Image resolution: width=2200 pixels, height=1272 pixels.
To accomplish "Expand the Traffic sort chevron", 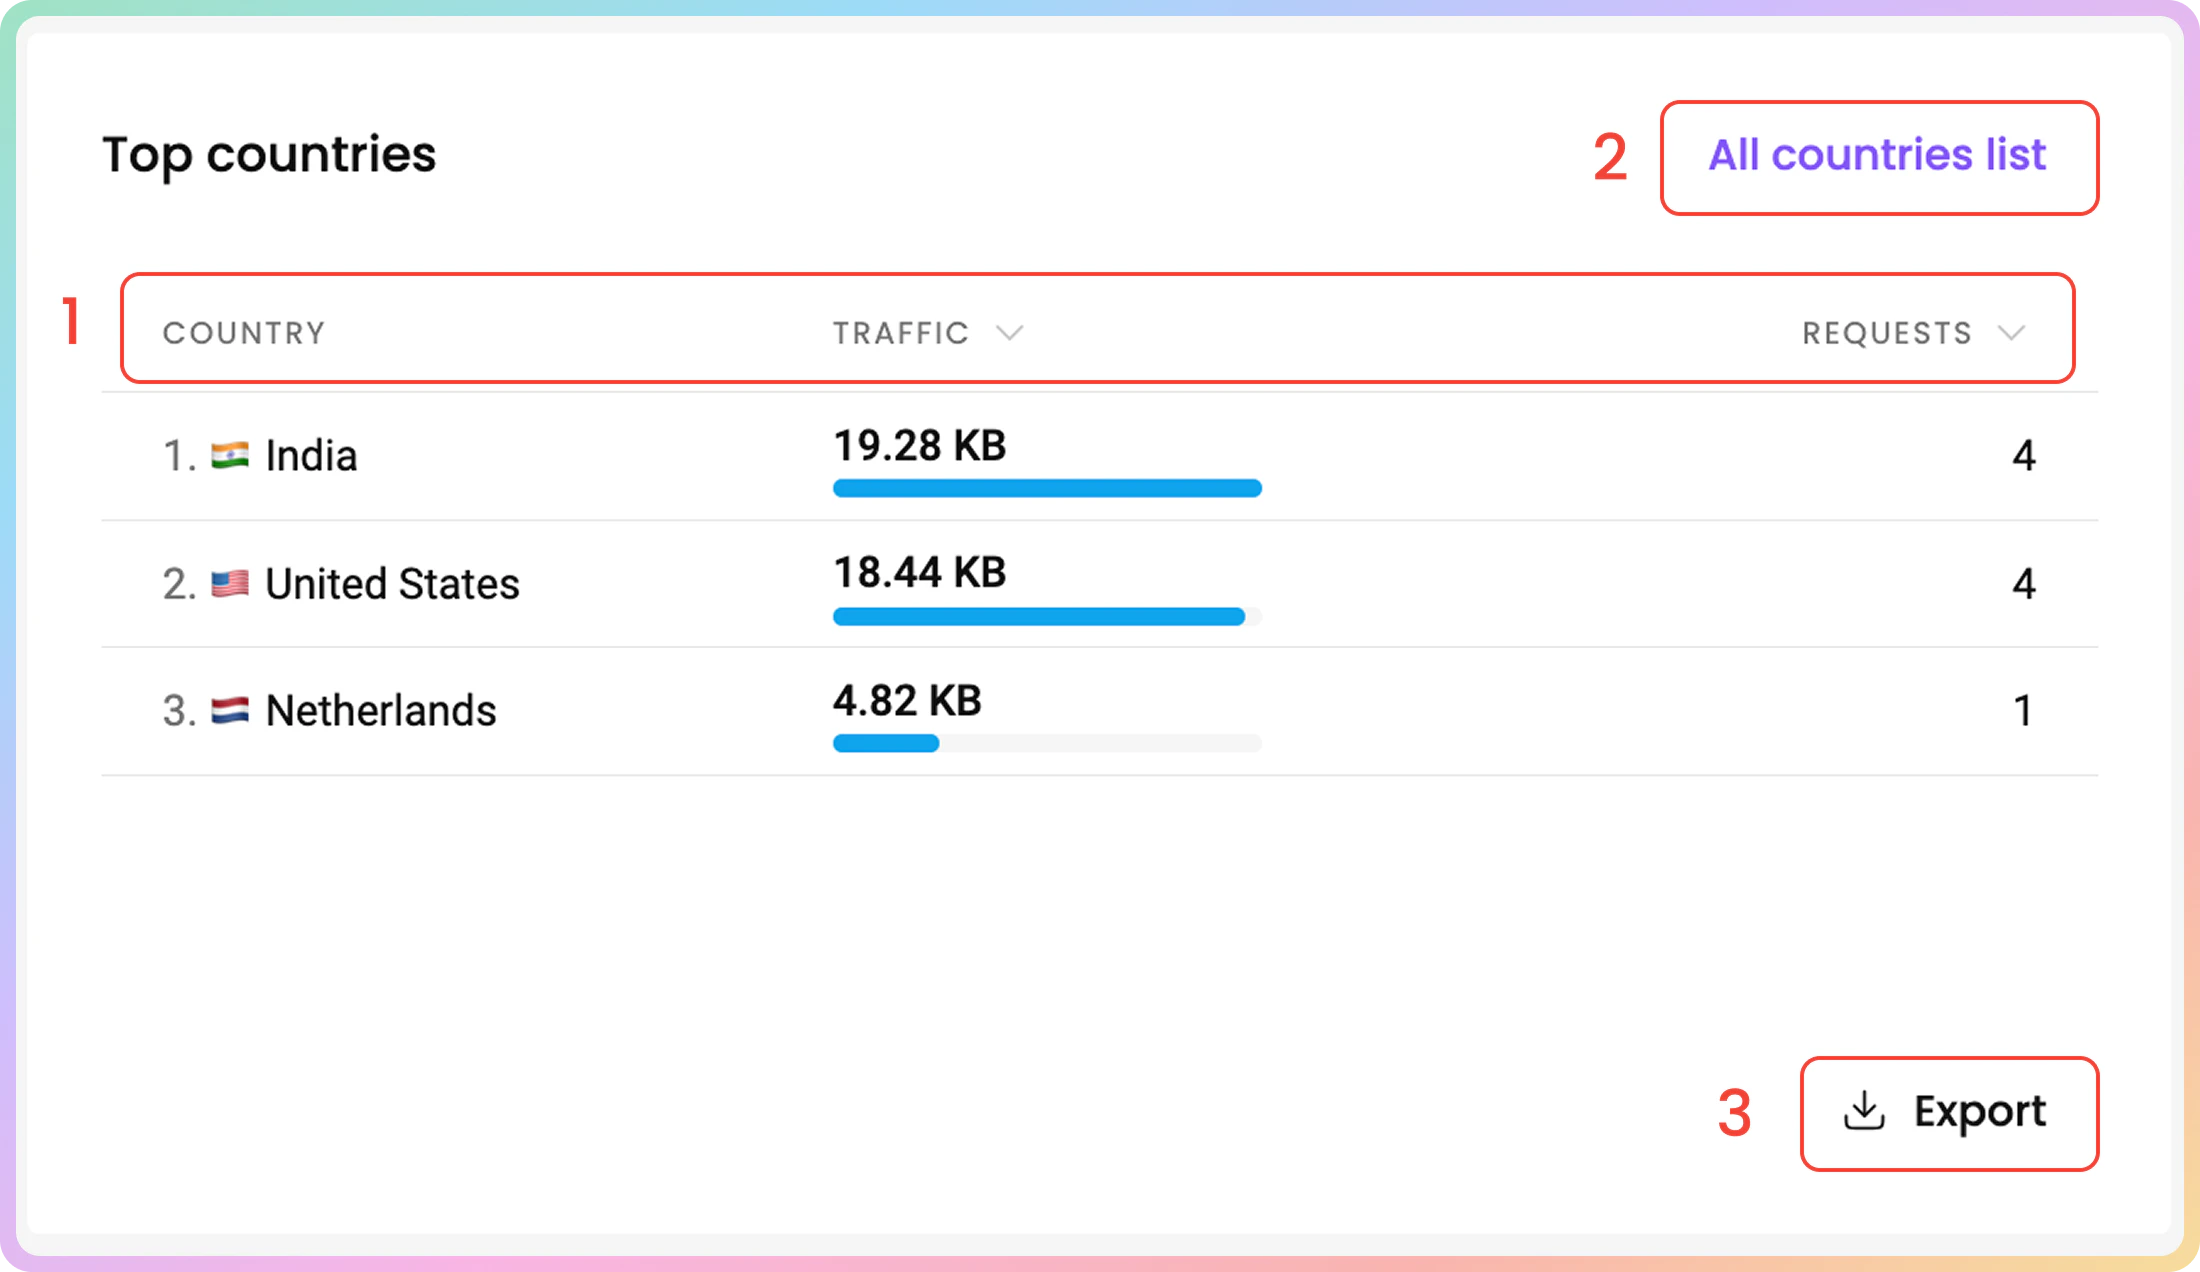I will pos(1010,333).
